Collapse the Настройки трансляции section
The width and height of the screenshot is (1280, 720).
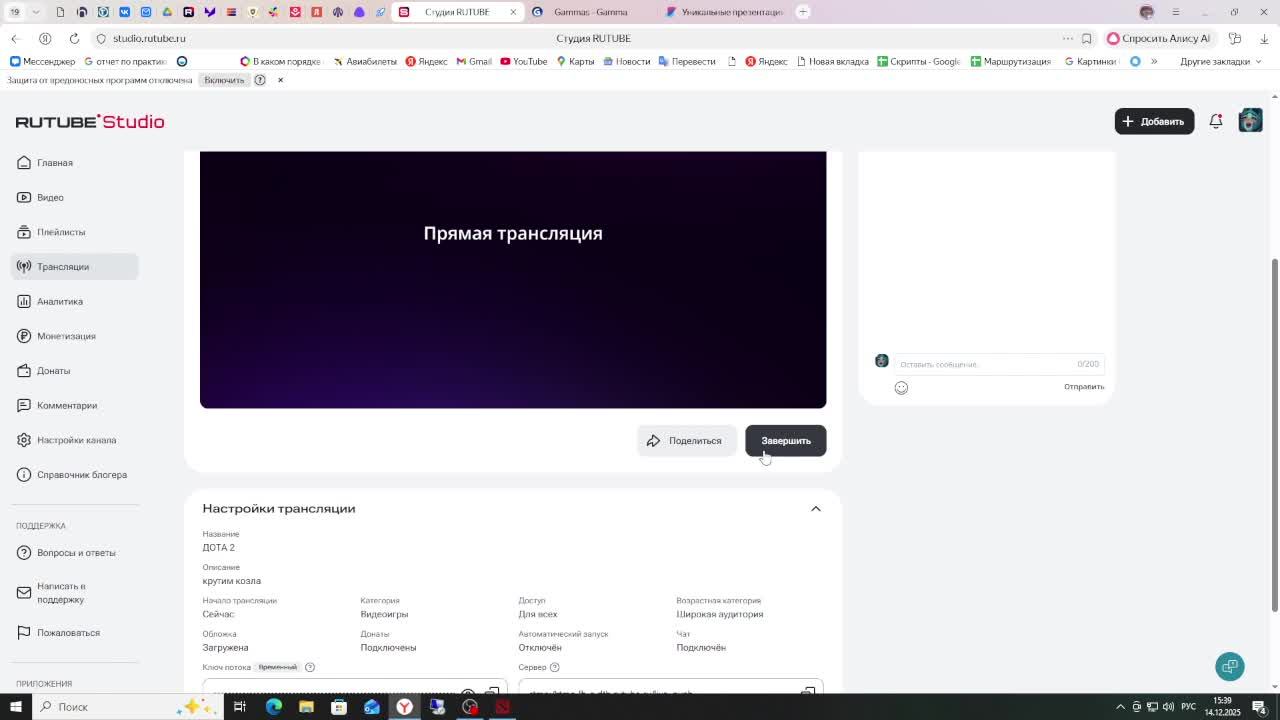coord(816,509)
